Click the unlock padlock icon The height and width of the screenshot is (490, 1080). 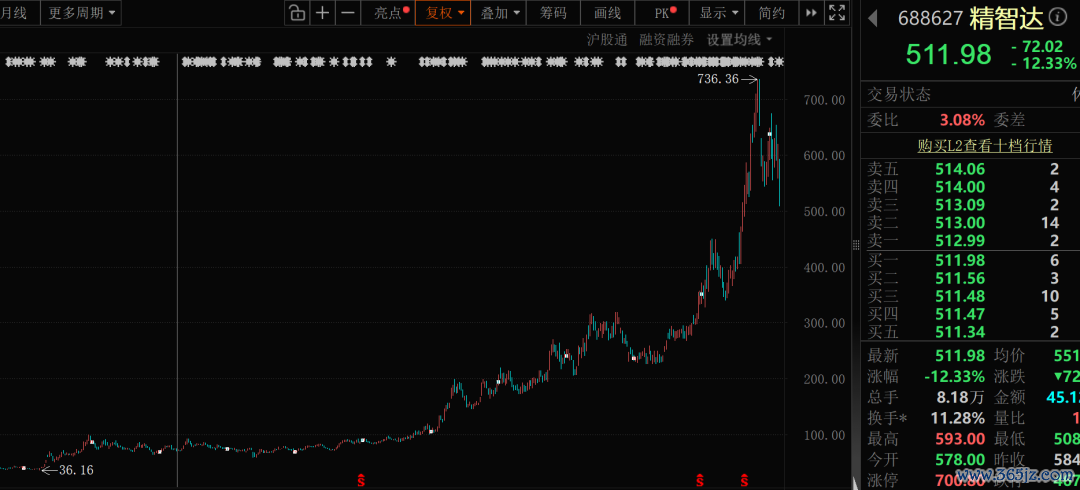297,12
